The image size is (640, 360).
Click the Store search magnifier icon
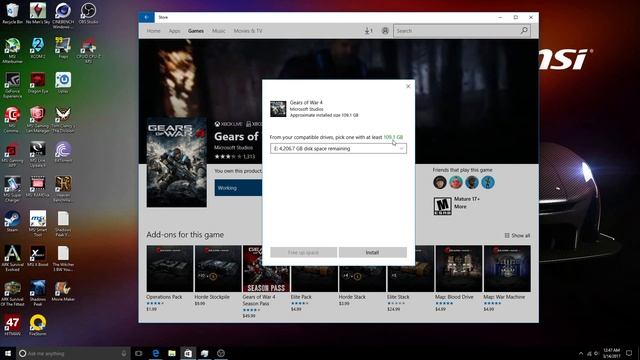coord(524,31)
